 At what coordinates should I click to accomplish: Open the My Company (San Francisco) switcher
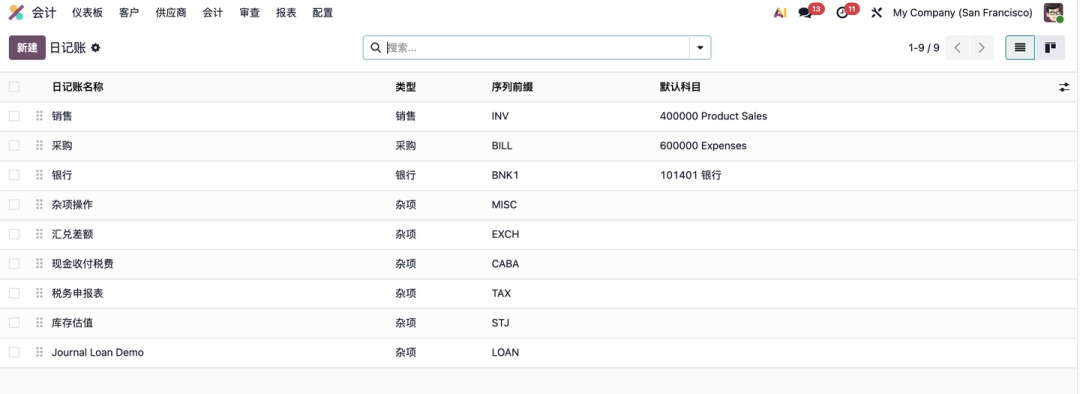pyautogui.click(x=962, y=12)
